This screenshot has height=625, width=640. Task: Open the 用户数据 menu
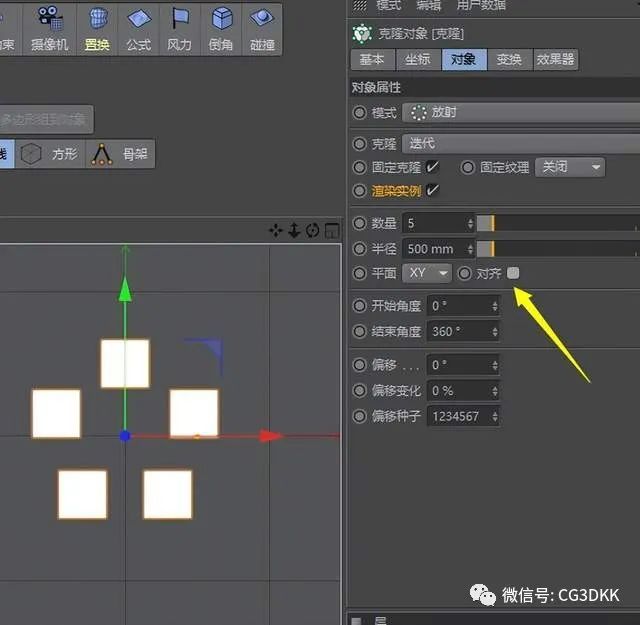481,4
